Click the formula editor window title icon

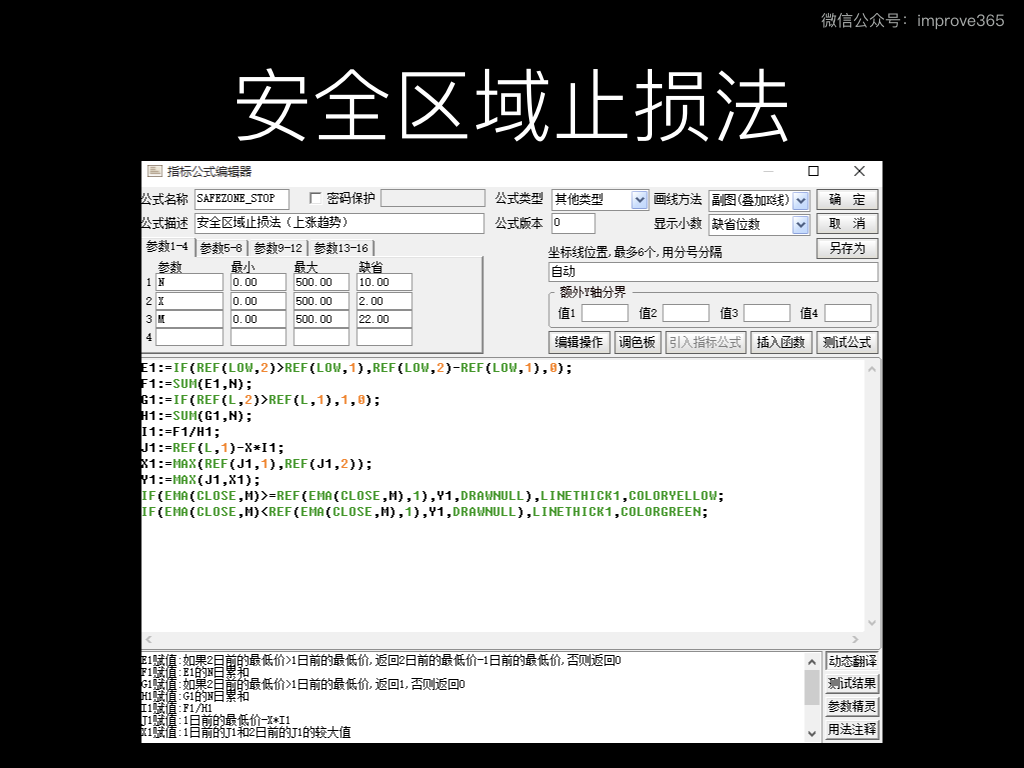[x=154, y=171]
